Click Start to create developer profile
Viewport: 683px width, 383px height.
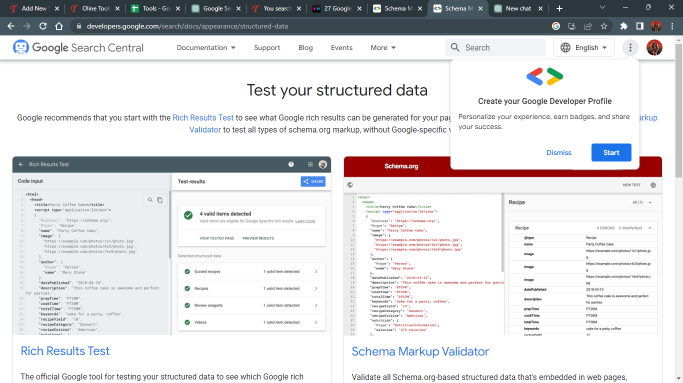click(x=611, y=153)
